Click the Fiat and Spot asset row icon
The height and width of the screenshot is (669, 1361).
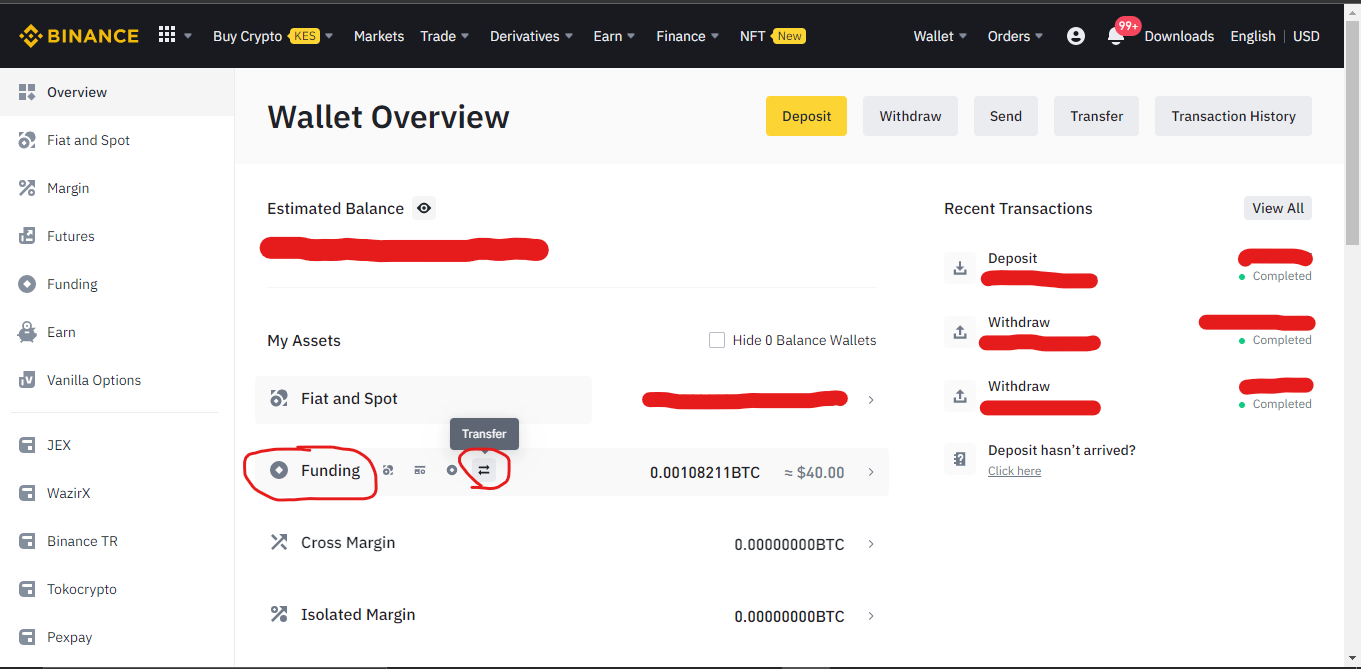coord(279,399)
